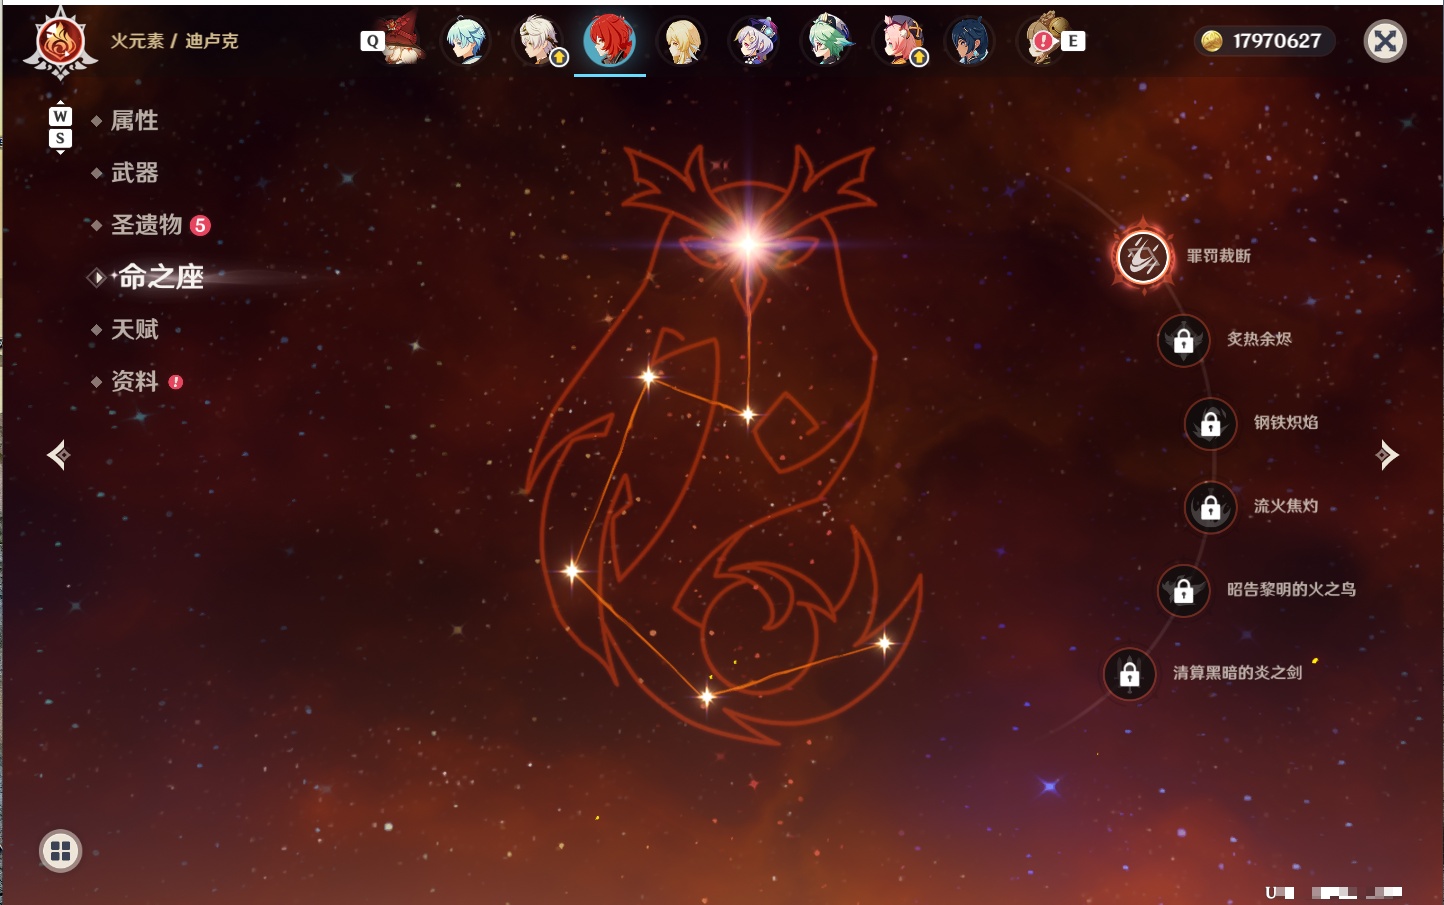Select the teal-haired character portrait
Image resolution: width=1444 pixels, height=905 pixels.
[466, 41]
